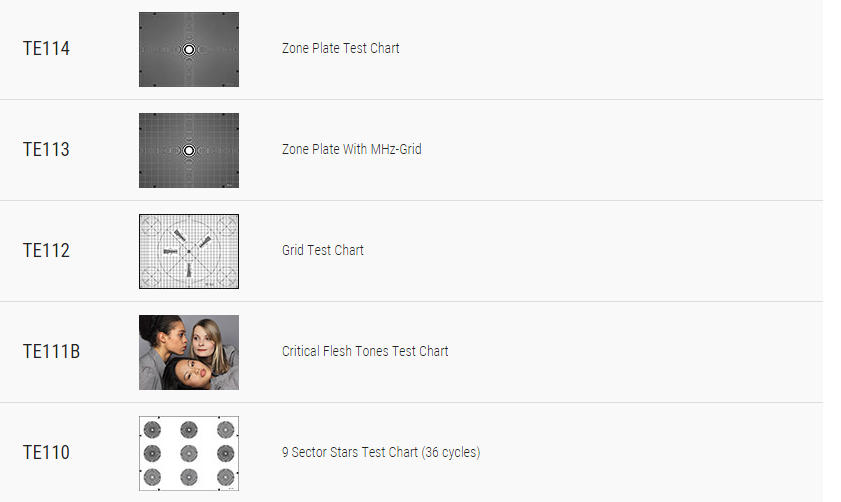Open Zone Plate With MHz-Grid link

[352, 149]
